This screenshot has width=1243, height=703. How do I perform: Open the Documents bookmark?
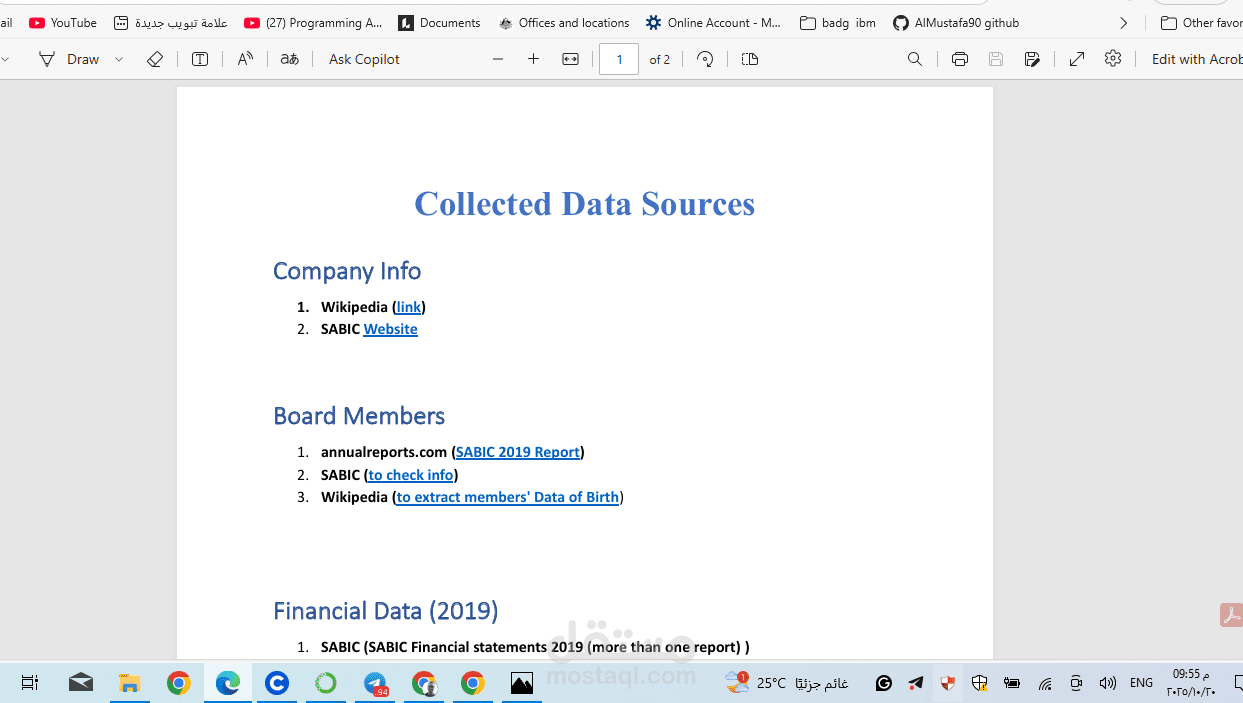(x=439, y=22)
